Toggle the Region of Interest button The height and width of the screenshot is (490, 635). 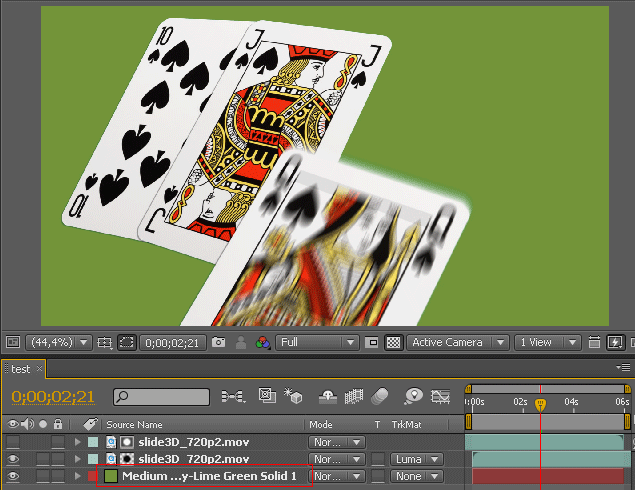pyautogui.click(x=127, y=343)
